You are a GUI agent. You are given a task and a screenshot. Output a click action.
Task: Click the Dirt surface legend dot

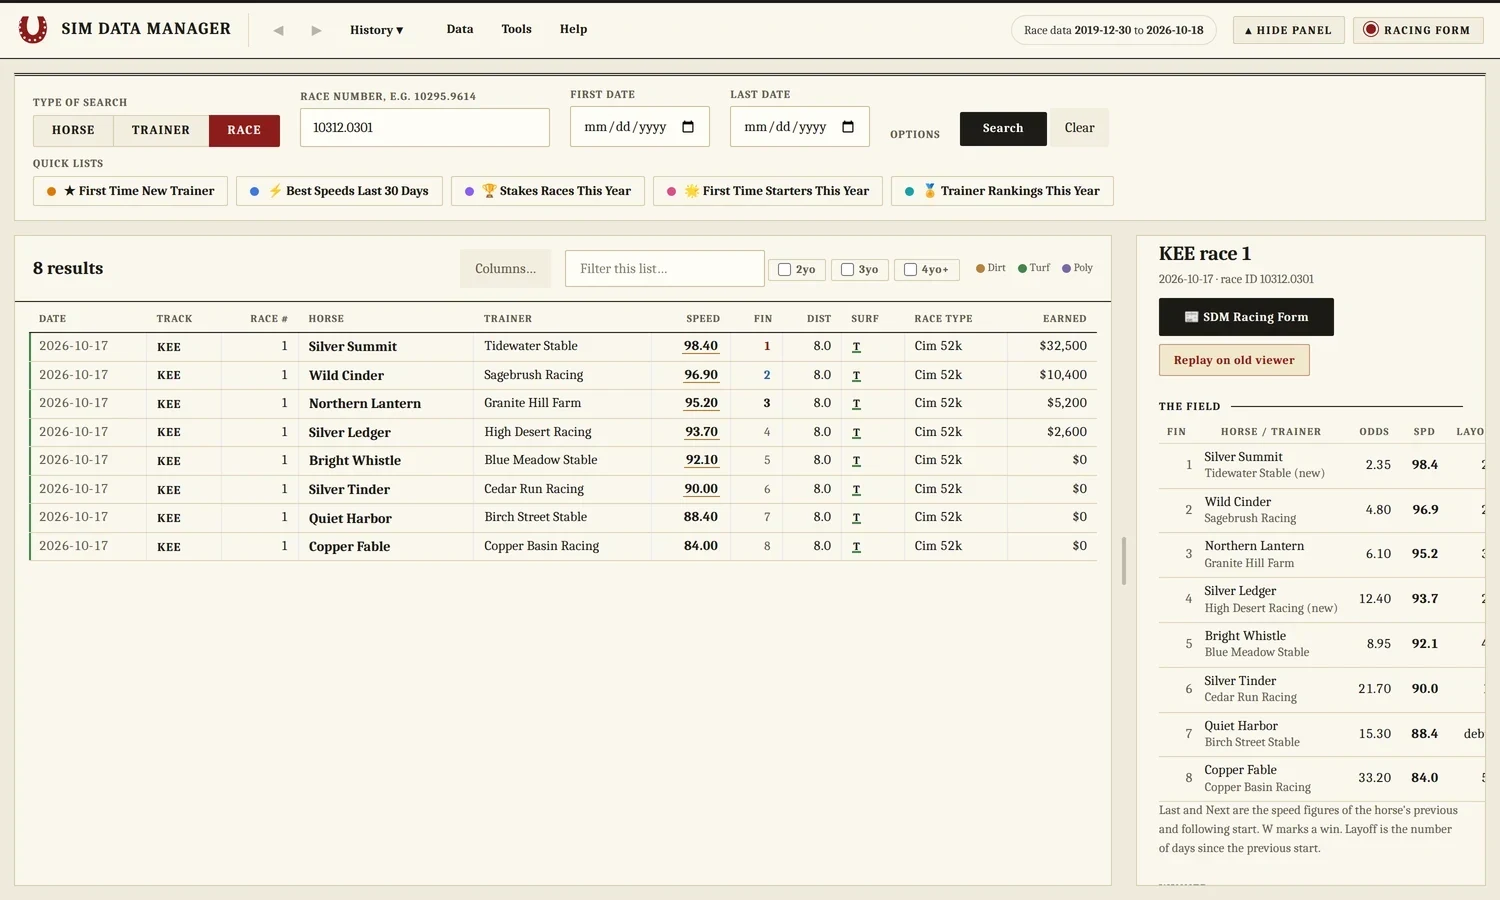pos(981,268)
